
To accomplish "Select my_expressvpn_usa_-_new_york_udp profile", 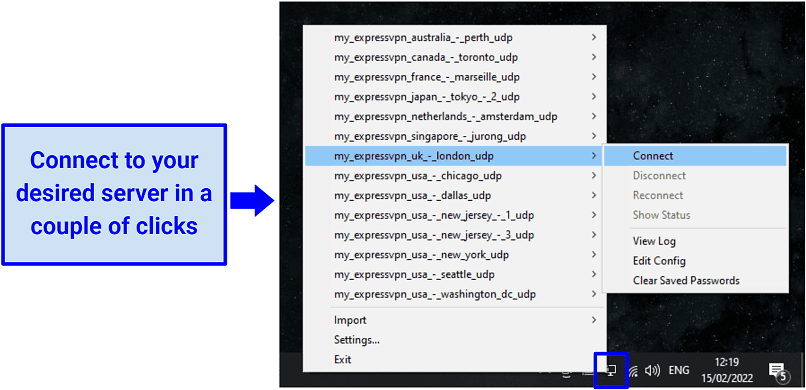I will click(455, 255).
